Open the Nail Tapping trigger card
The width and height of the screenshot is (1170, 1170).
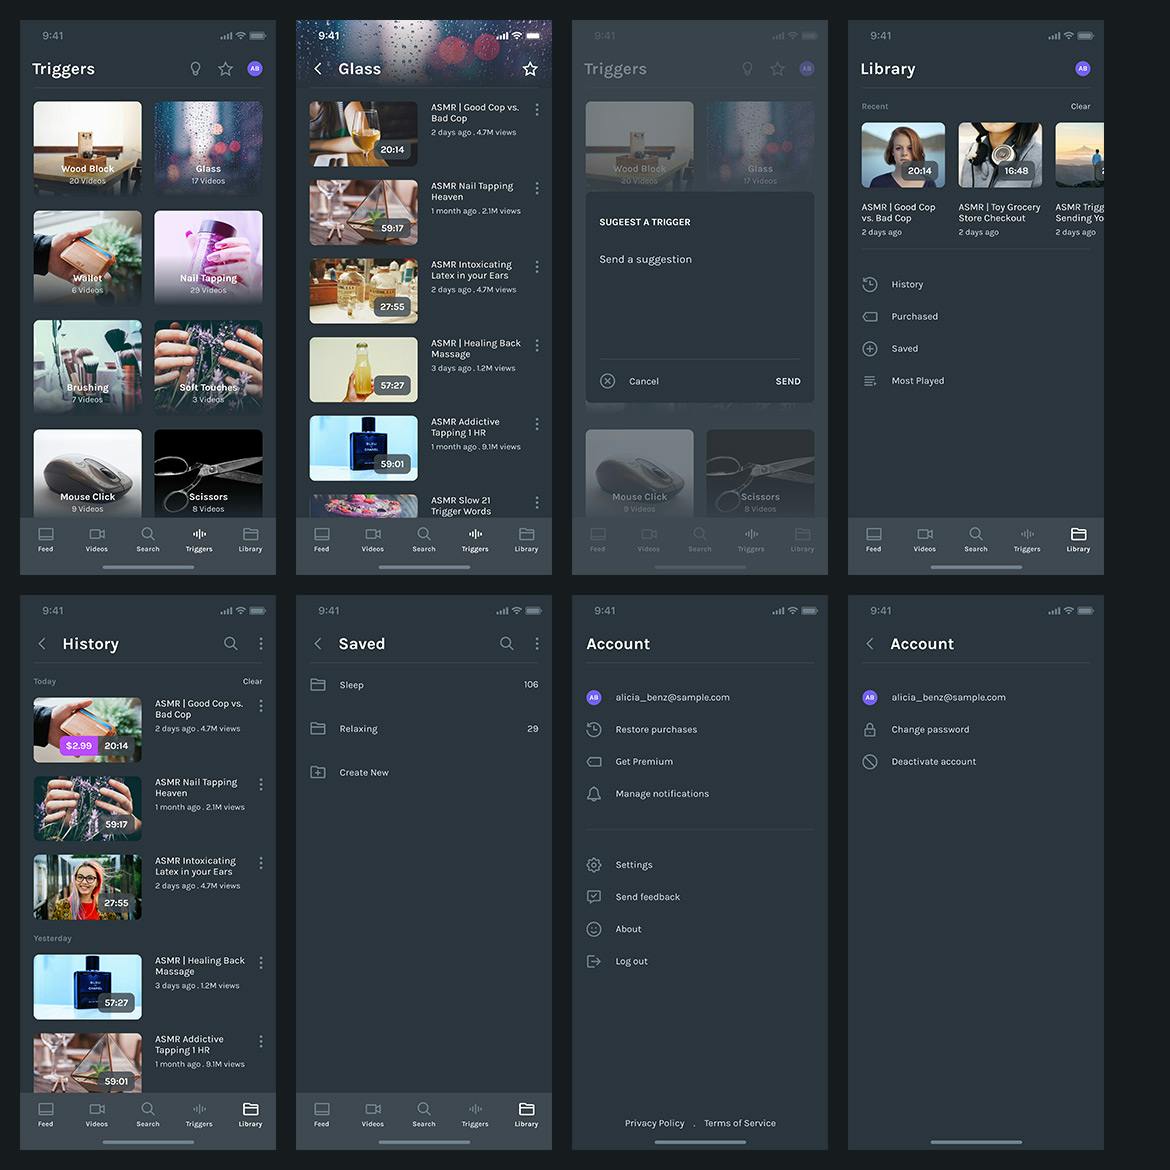(x=208, y=257)
